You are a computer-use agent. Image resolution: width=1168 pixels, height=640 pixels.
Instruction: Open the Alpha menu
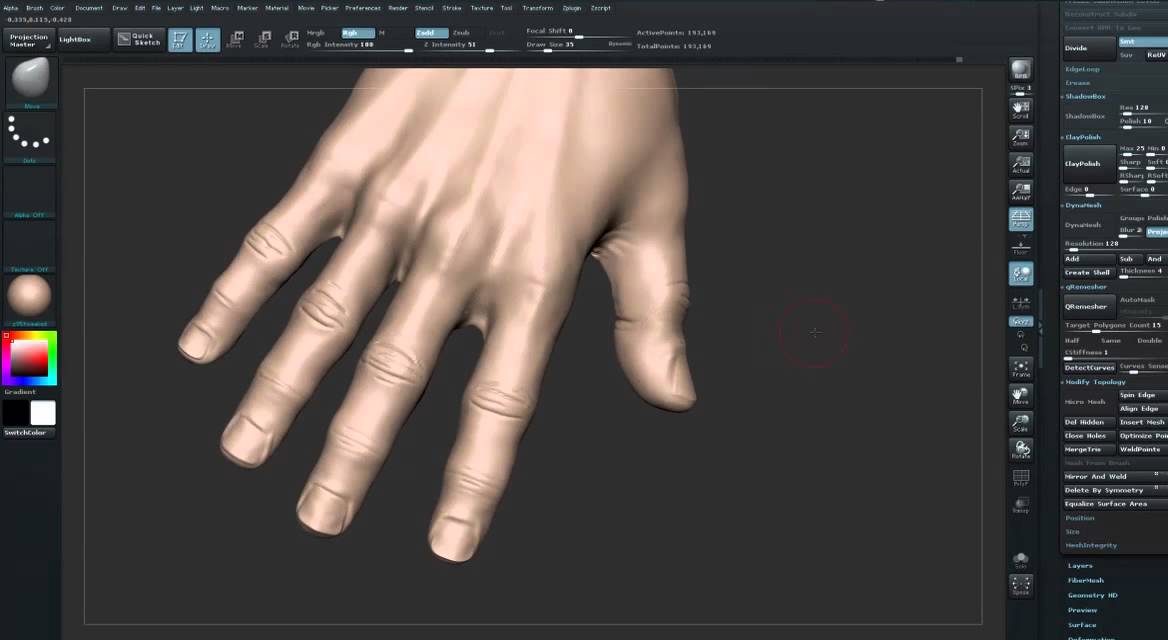pyautogui.click(x=10, y=8)
